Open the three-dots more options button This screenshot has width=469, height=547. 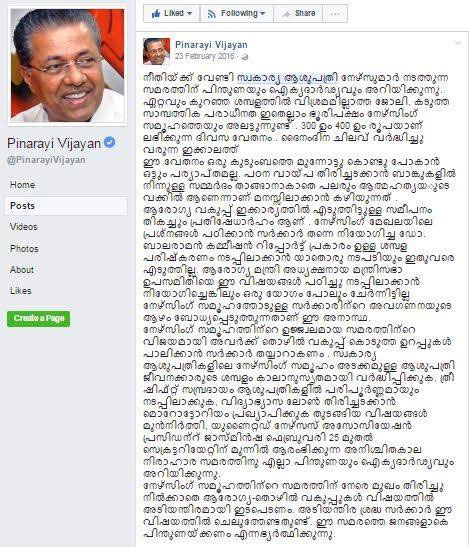[335, 14]
